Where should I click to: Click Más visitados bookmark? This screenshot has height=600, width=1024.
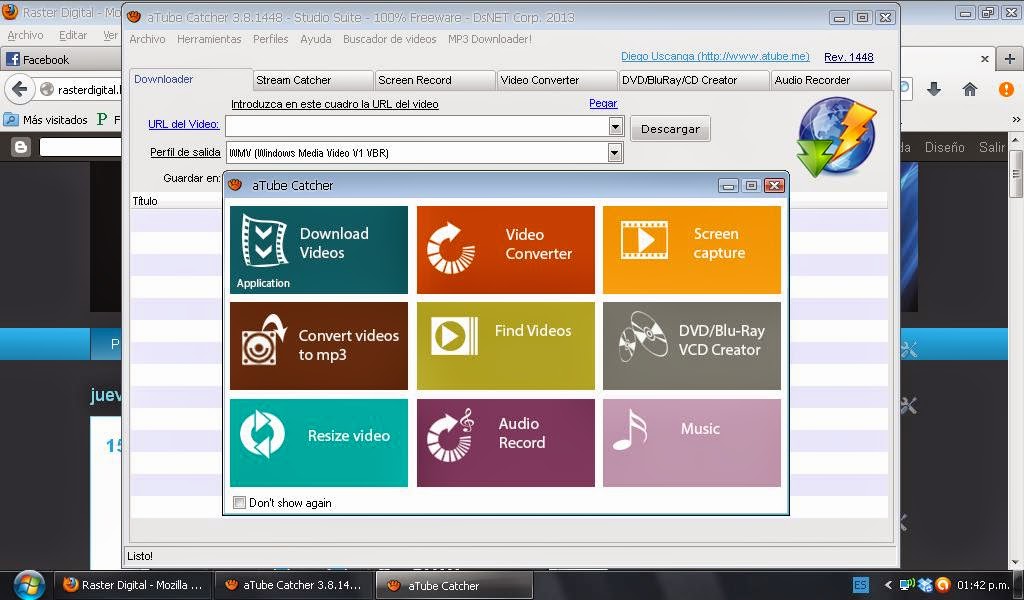pos(46,119)
